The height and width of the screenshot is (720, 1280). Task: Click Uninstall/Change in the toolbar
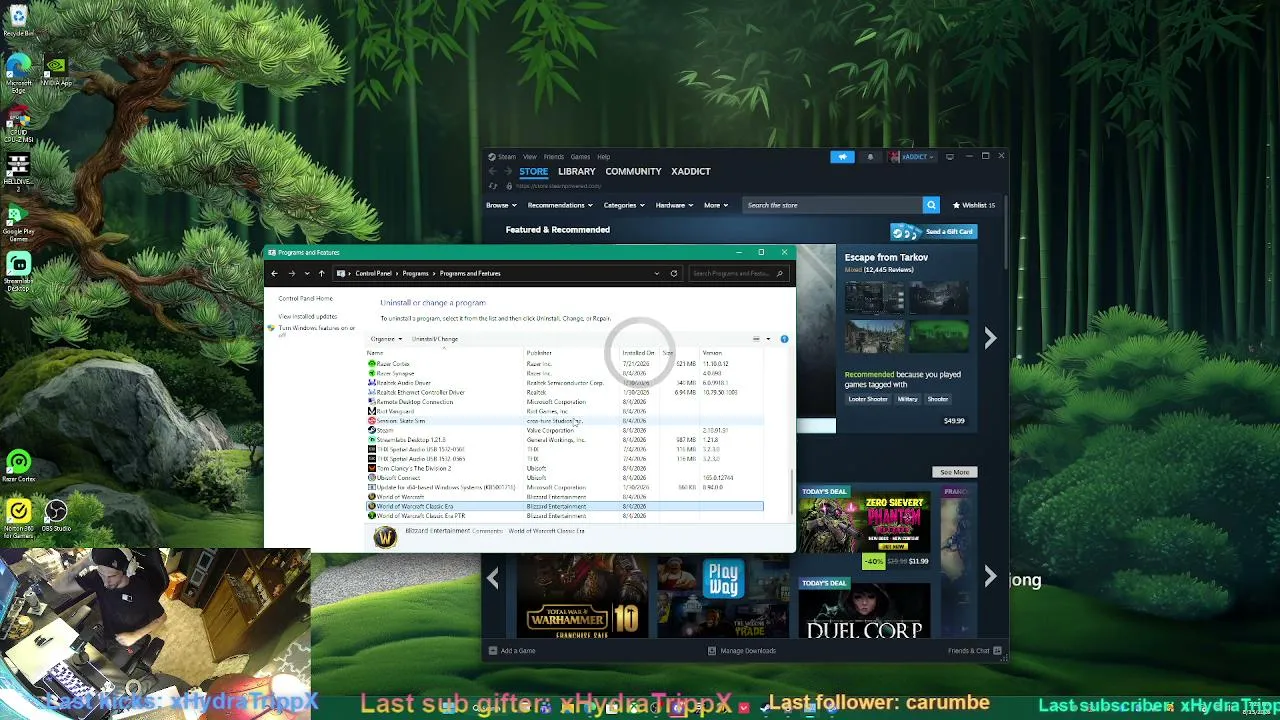pos(435,339)
